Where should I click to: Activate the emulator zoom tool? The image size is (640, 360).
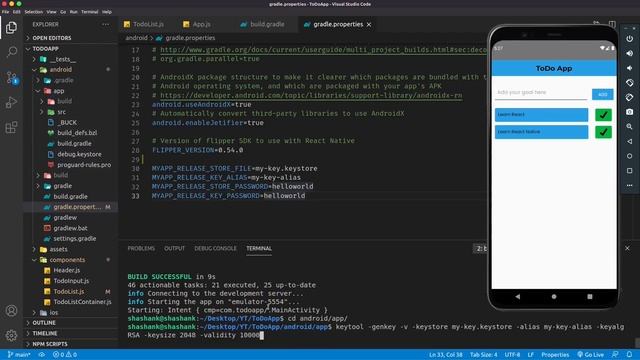pos(629,127)
